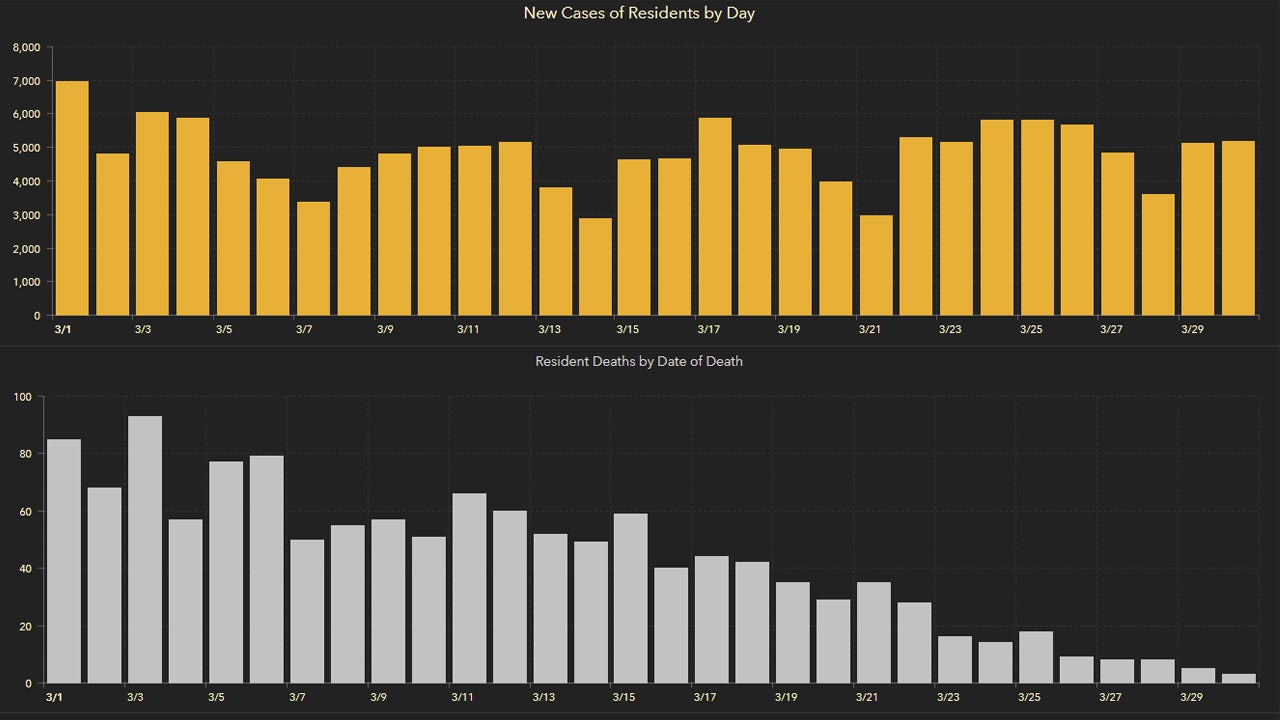This screenshot has width=1280, height=720.
Task: Click the 3/7 date label under Deaths chart
Action: pos(297,697)
